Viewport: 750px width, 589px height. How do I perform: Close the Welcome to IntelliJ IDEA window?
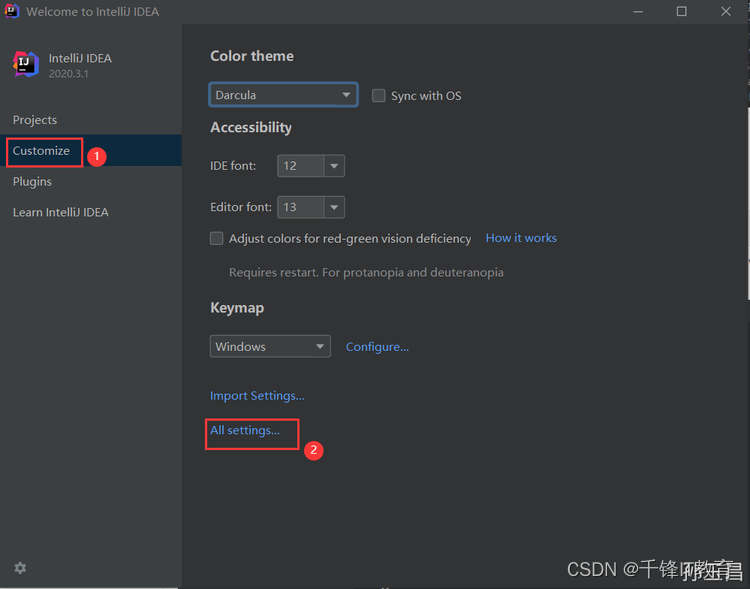[x=726, y=11]
